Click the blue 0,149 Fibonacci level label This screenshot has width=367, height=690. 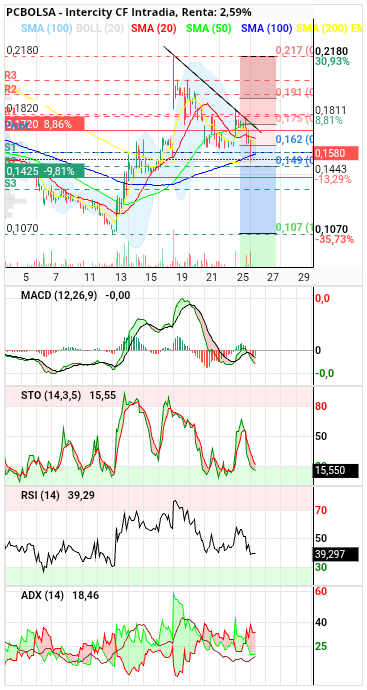coord(294,161)
